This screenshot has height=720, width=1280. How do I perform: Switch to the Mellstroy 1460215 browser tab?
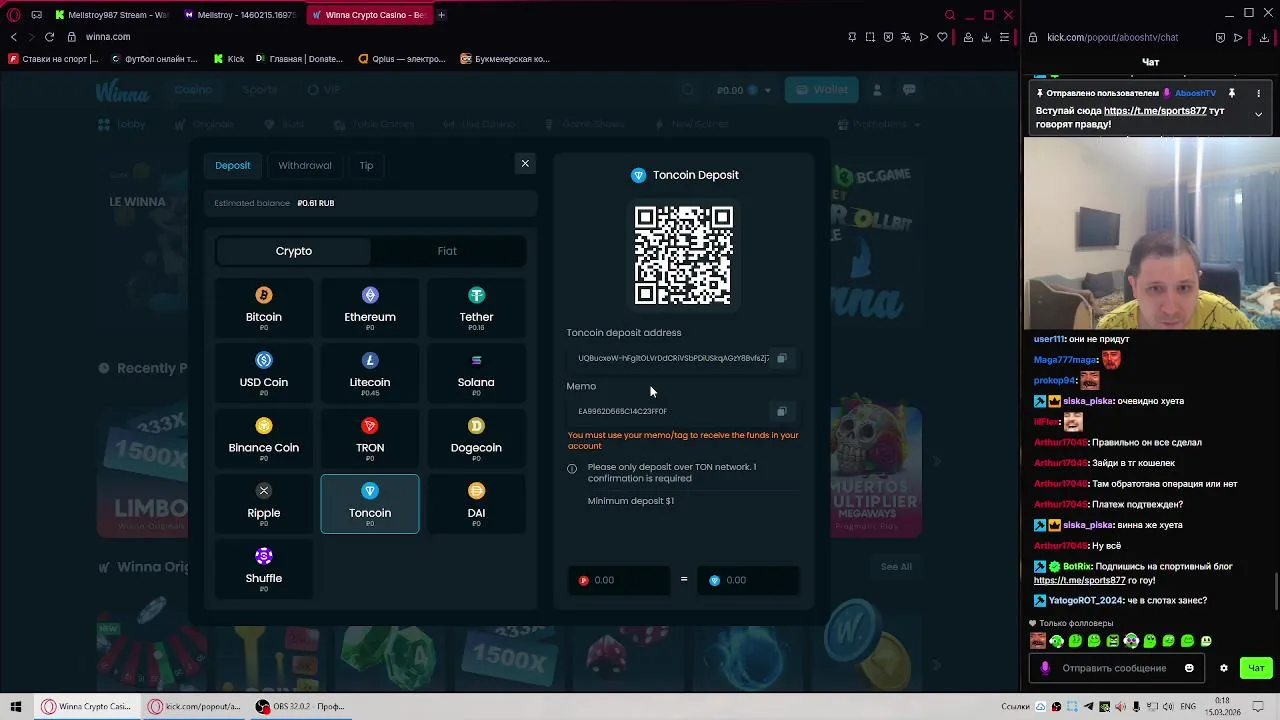(240, 15)
